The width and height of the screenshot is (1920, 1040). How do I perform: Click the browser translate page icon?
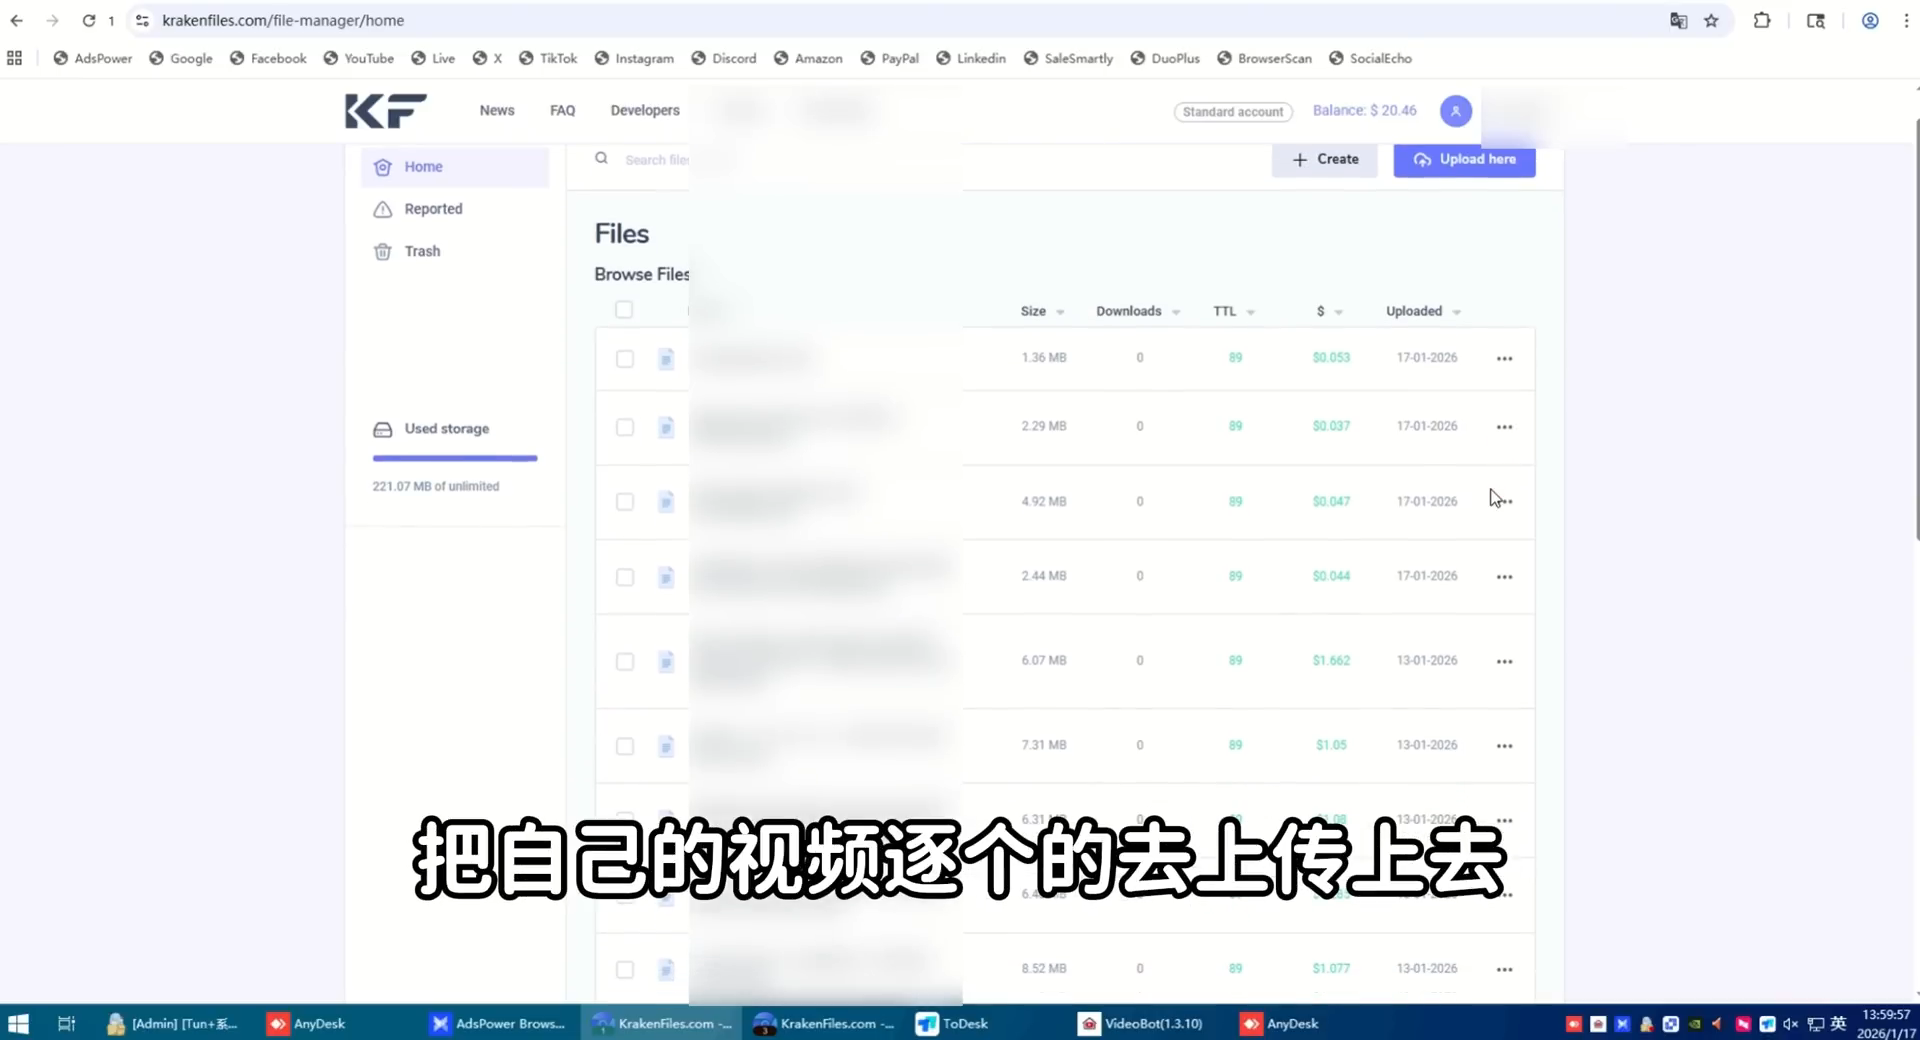1678,21
